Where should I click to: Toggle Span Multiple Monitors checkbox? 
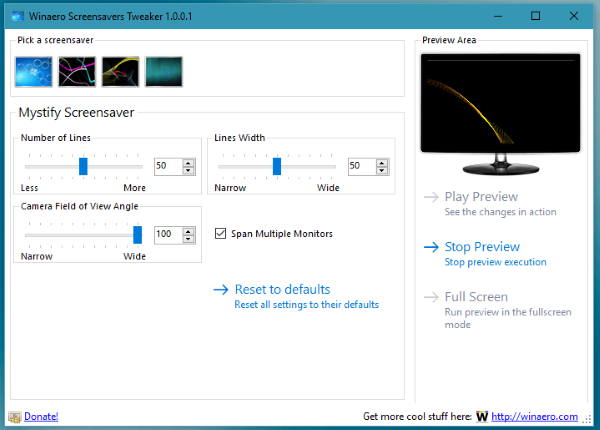[x=220, y=233]
